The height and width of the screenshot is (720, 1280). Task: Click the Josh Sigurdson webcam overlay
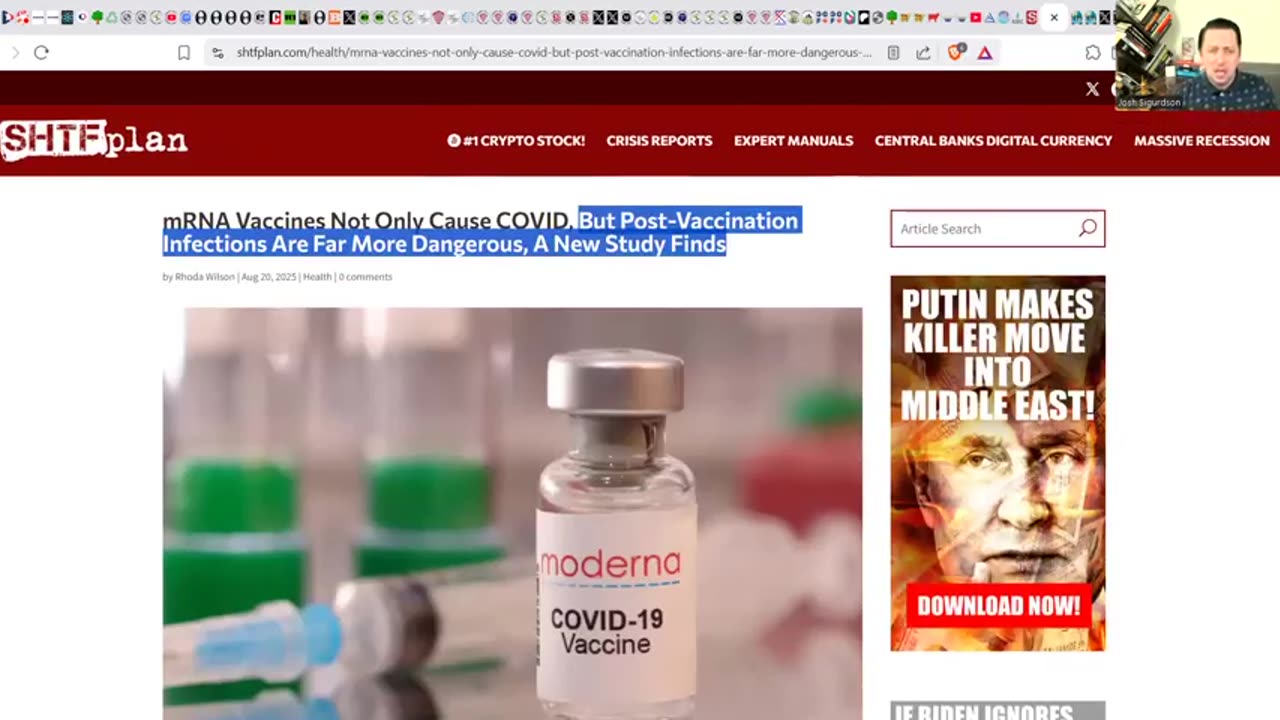[x=1196, y=55]
